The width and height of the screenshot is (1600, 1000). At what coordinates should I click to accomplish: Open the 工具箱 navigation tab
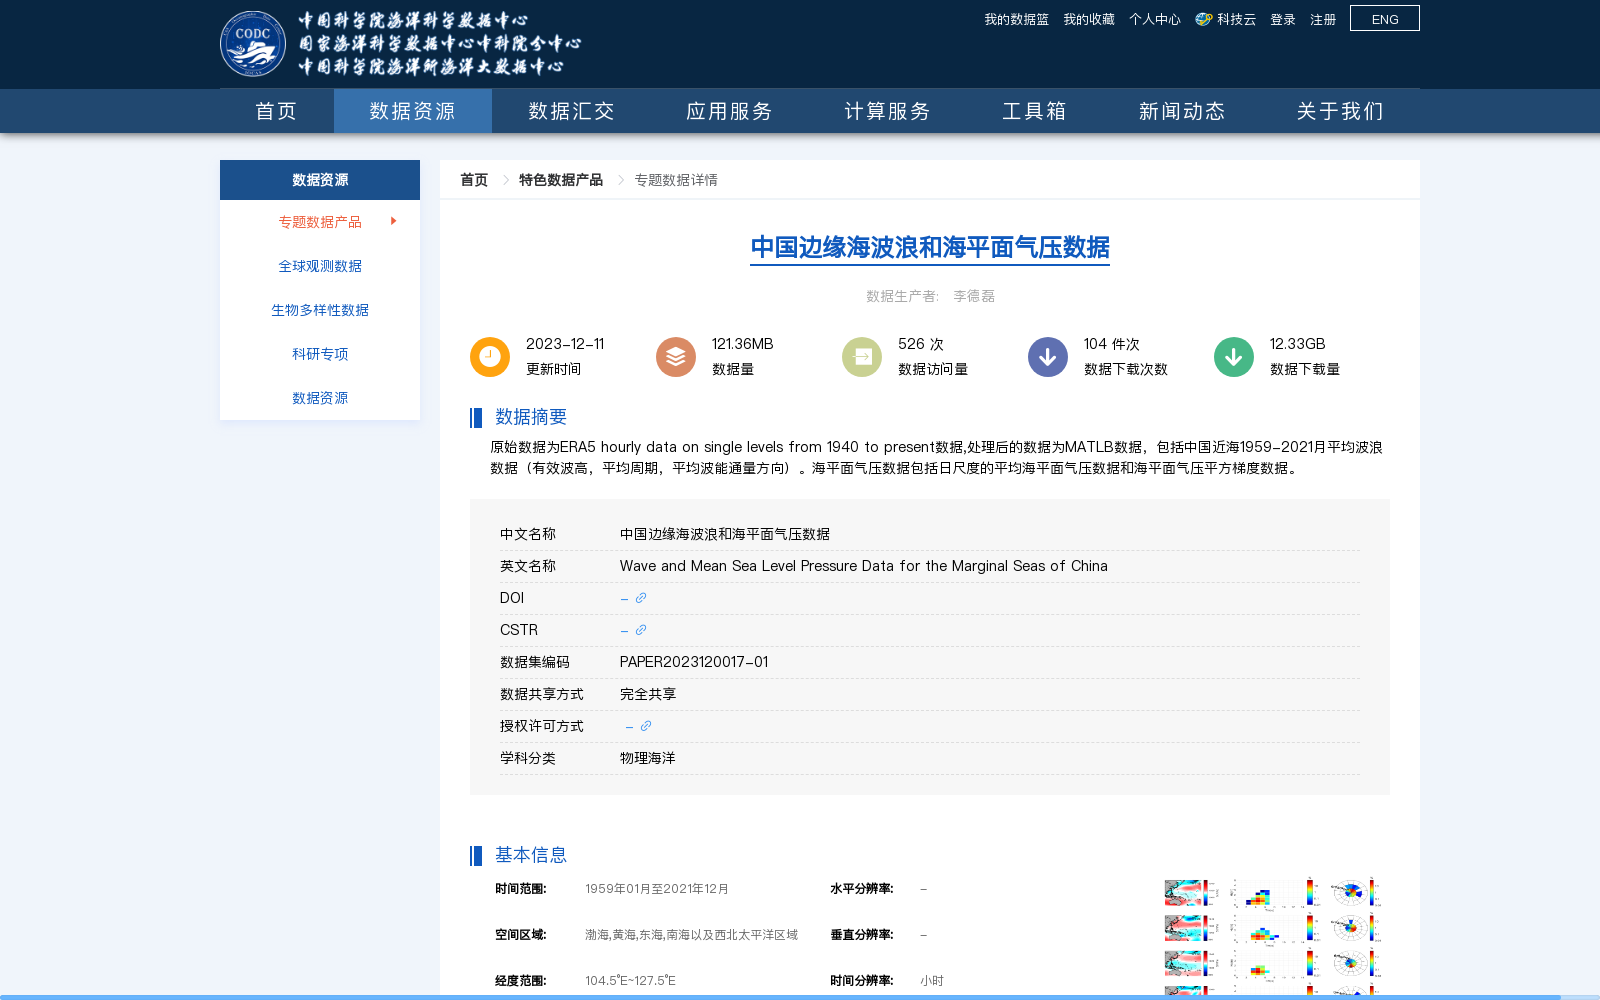tap(1035, 111)
